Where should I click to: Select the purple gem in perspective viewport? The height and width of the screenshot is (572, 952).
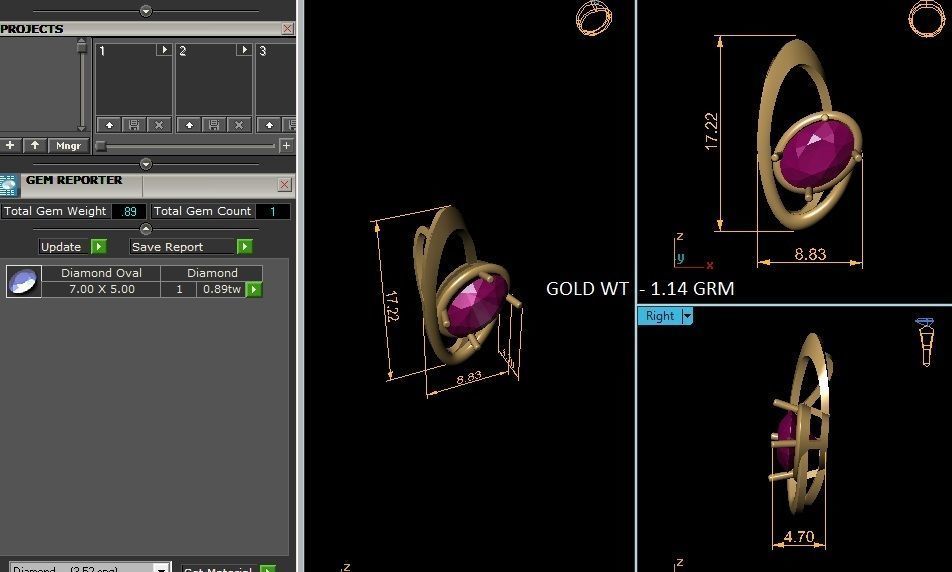pos(476,305)
